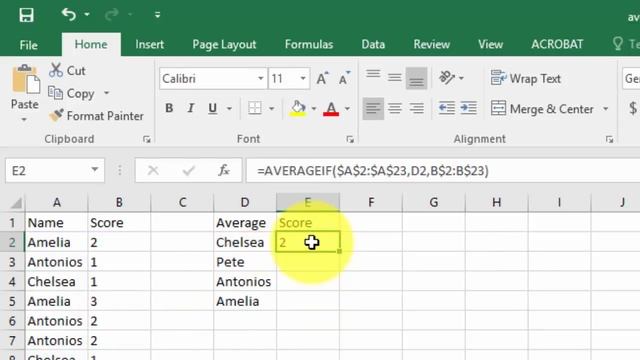Open the Alignment dialog launcher
The width and height of the screenshot is (640, 360).
[x=609, y=140]
